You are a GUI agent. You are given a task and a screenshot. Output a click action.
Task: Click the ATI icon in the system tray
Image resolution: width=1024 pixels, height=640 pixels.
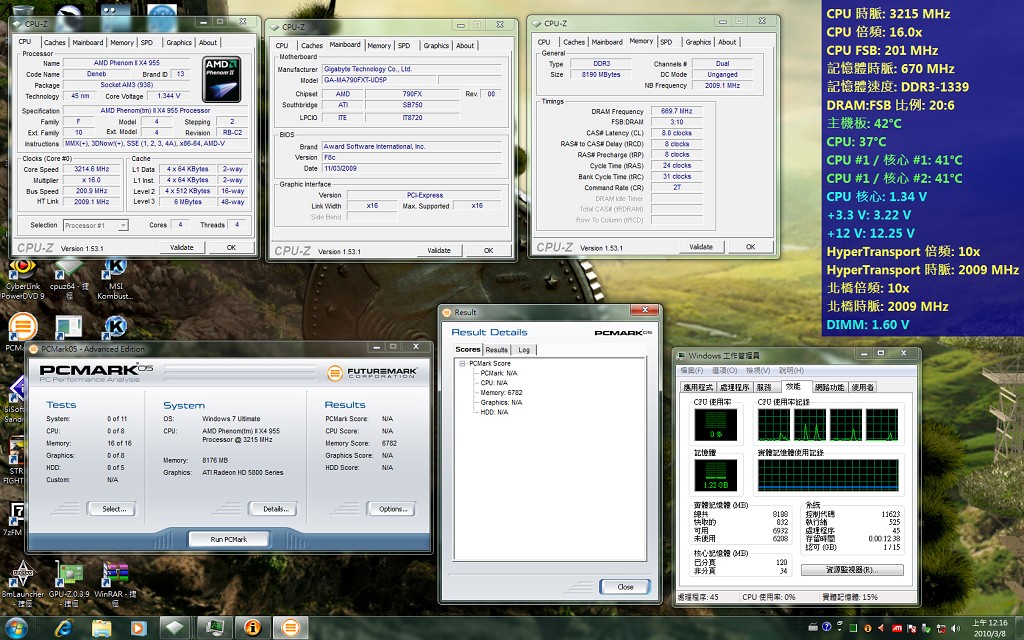(x=897, y=628)
